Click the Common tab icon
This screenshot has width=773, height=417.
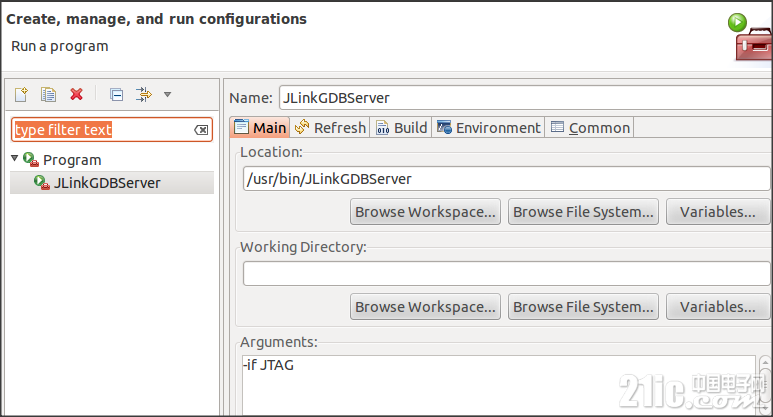[x=557, y=127]
